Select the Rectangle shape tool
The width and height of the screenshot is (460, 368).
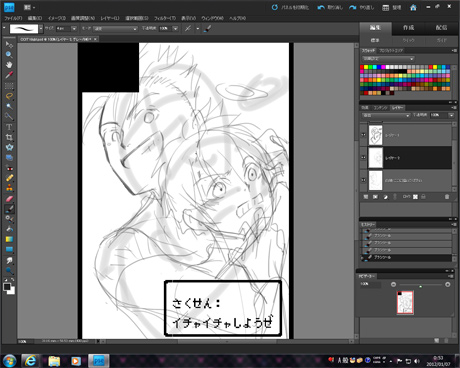[9, 249]
